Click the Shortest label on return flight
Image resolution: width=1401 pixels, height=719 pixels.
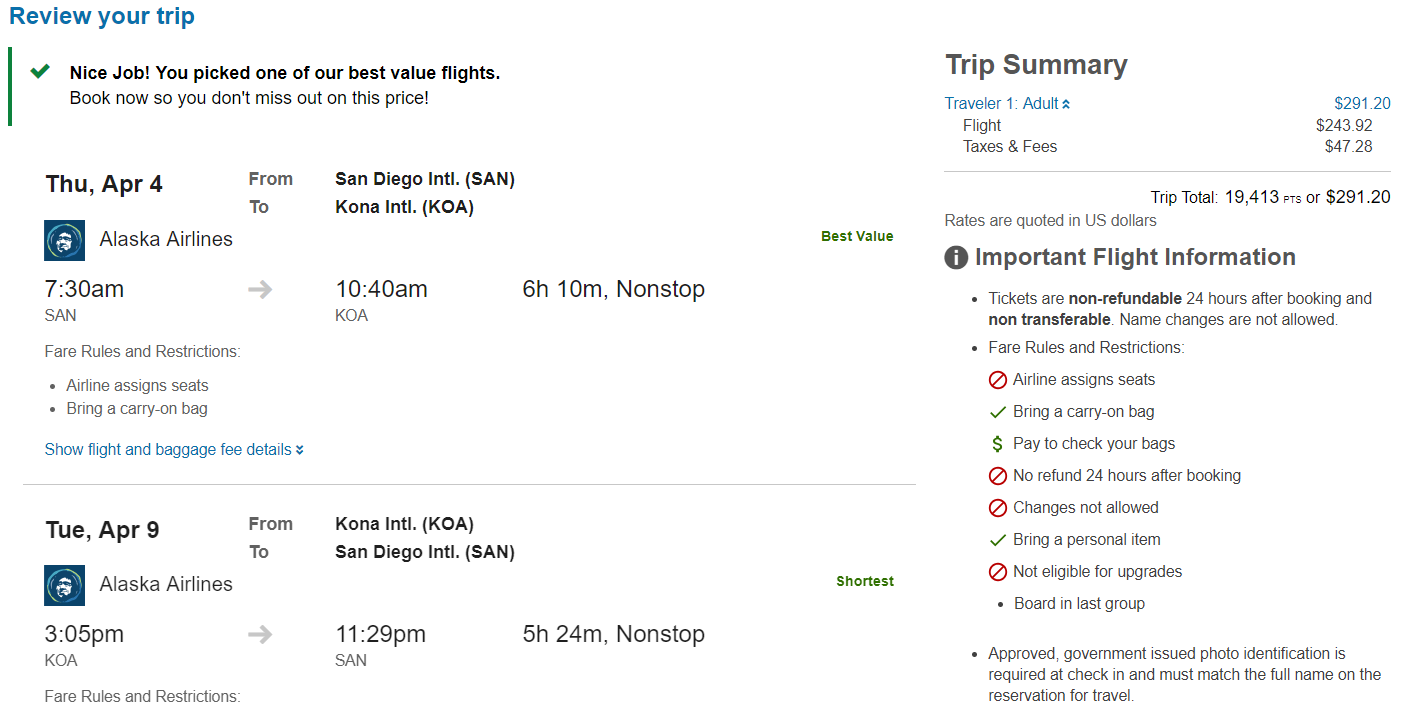(x=865, y=582)
